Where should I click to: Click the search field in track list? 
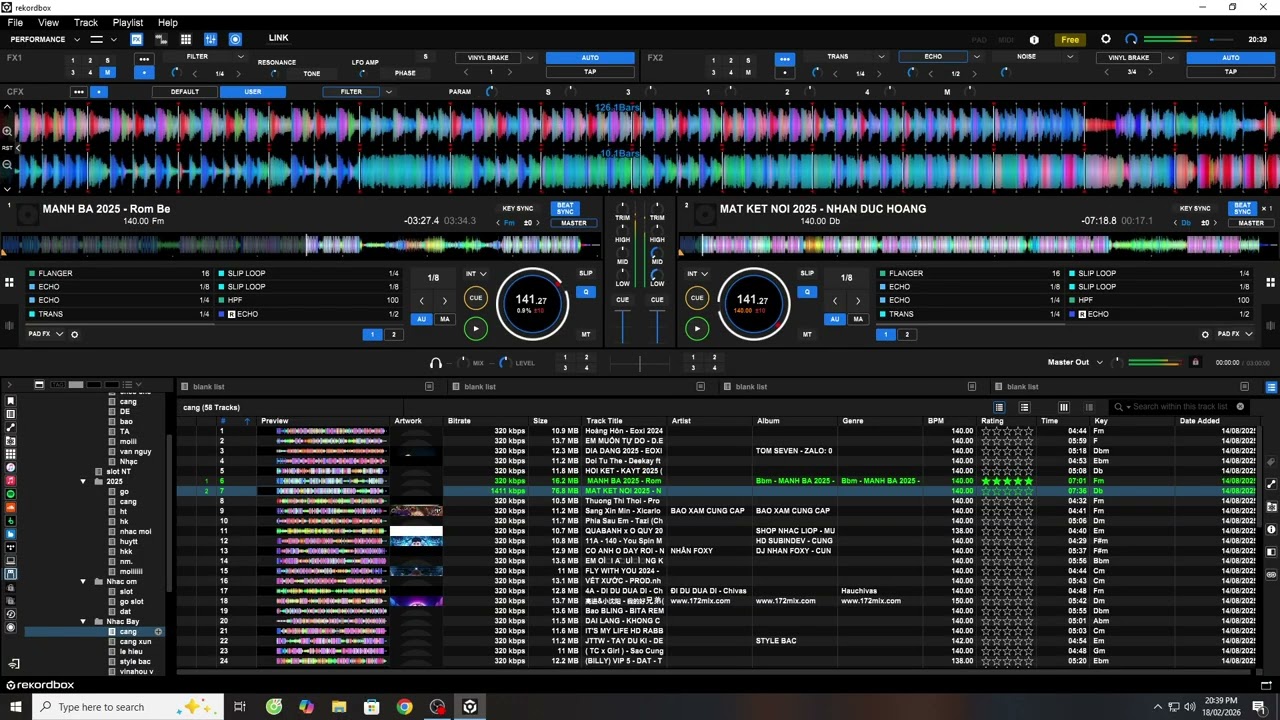pyautogui.click(x=1181, y=407)
